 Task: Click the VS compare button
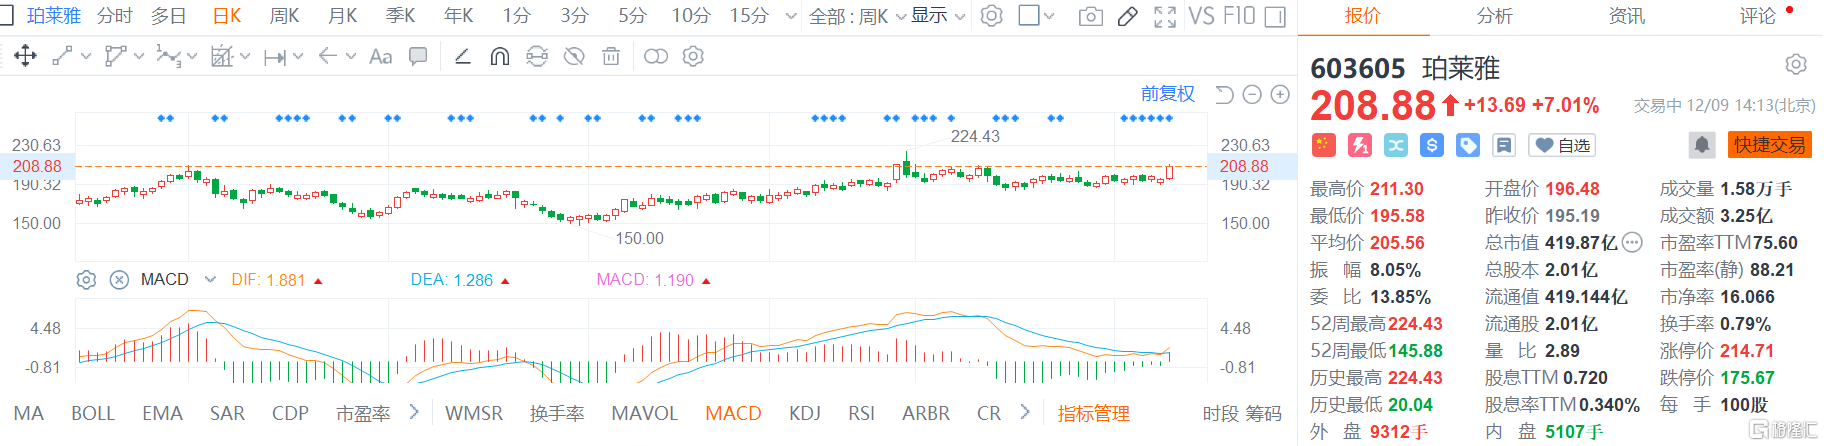[1201, 16]
